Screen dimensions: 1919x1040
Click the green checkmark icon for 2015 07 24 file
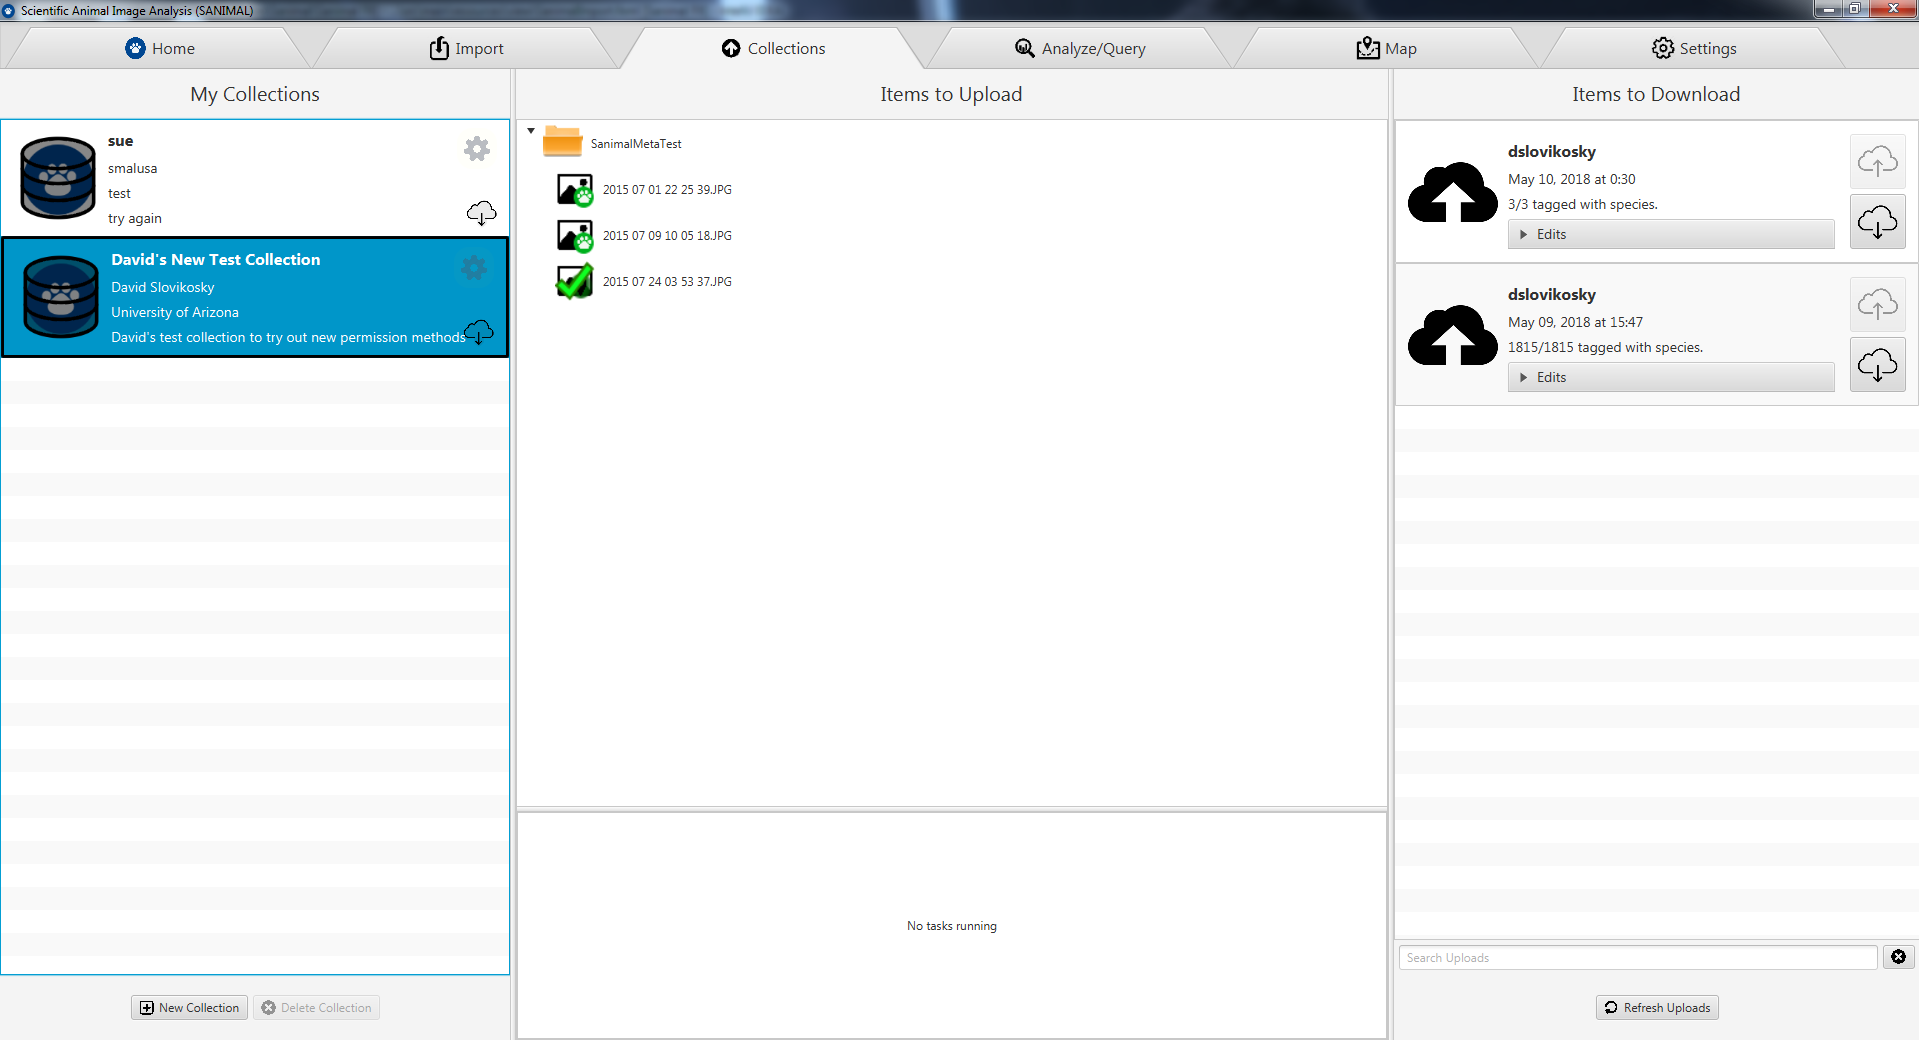coord(575,282)
